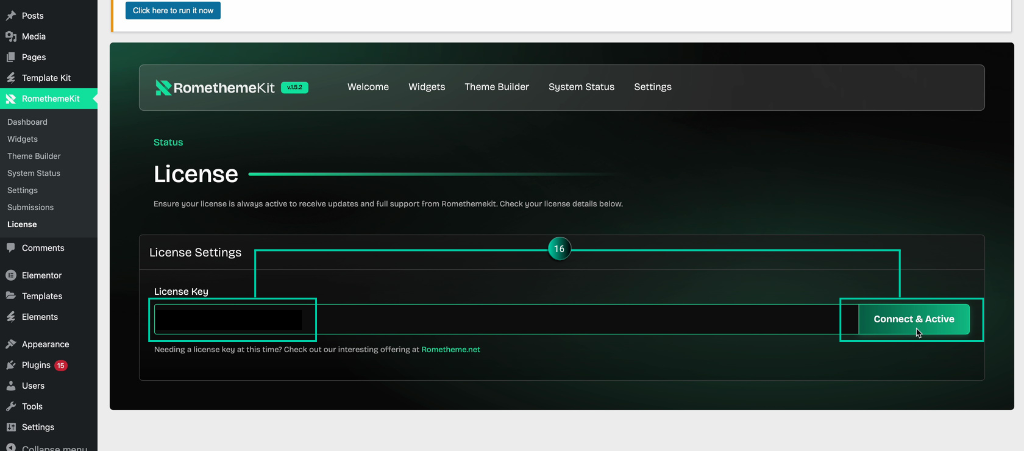Click the Elements icon in sidebar
This screenshot has width=1024, height=451.
click(10, 317)
